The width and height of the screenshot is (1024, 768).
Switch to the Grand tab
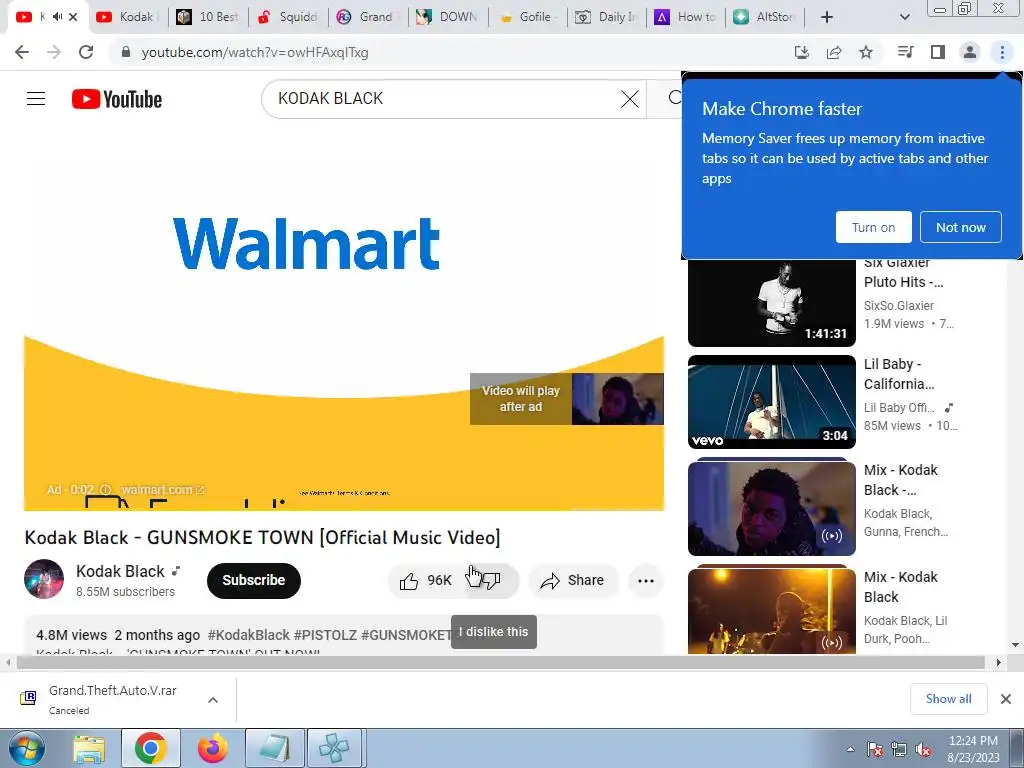tap(367, 17)
